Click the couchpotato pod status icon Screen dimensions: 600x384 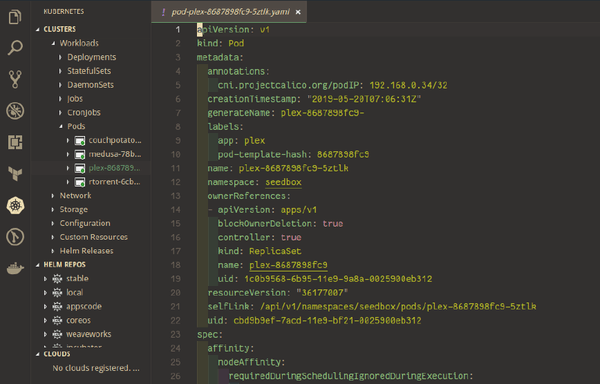coord(80,140)
